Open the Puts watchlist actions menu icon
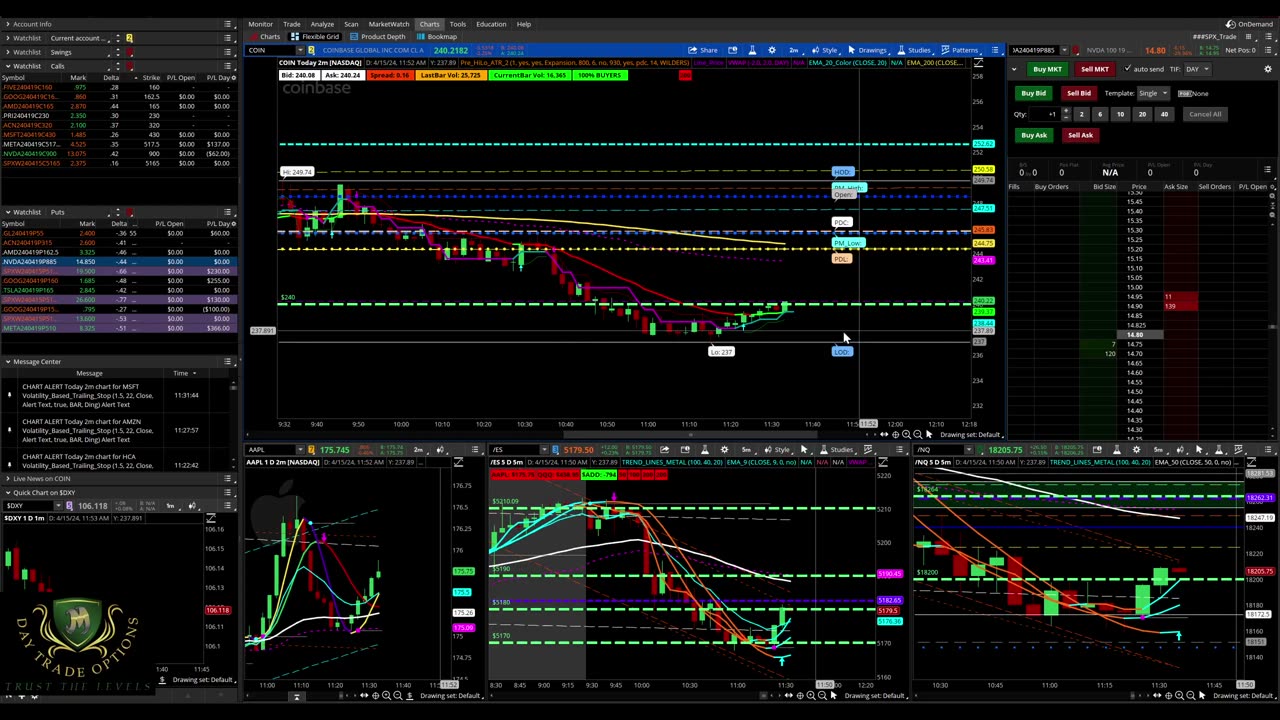 point(228,212)
